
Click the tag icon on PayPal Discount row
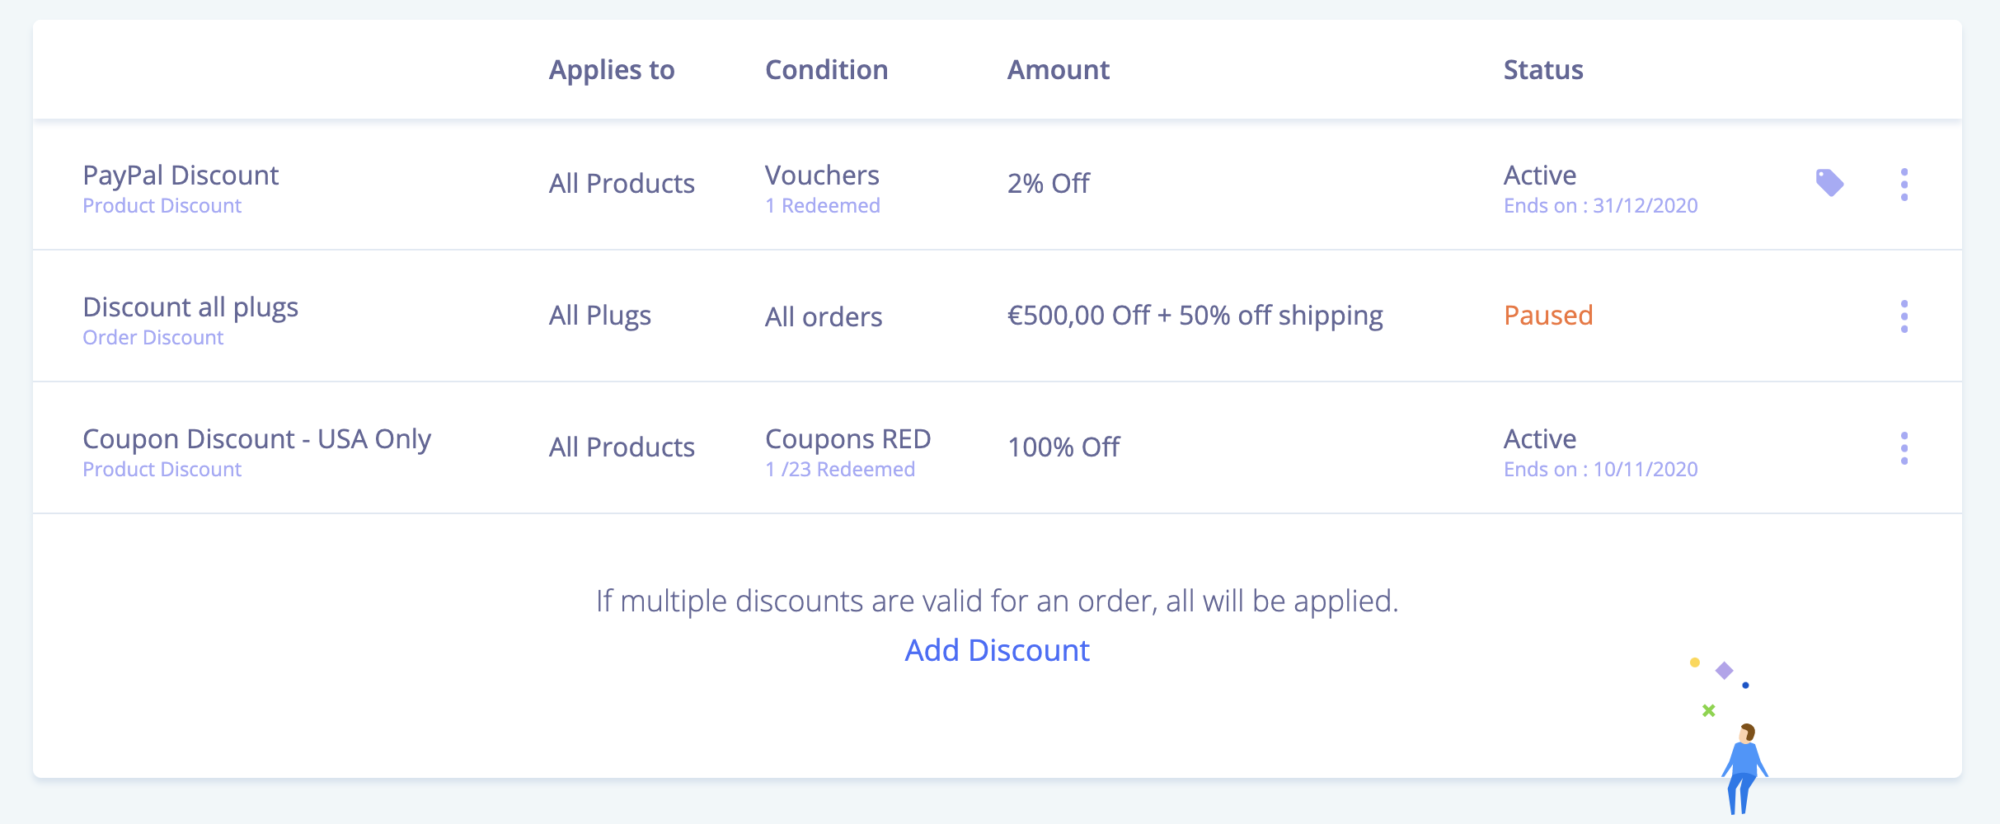(1829, 183)
